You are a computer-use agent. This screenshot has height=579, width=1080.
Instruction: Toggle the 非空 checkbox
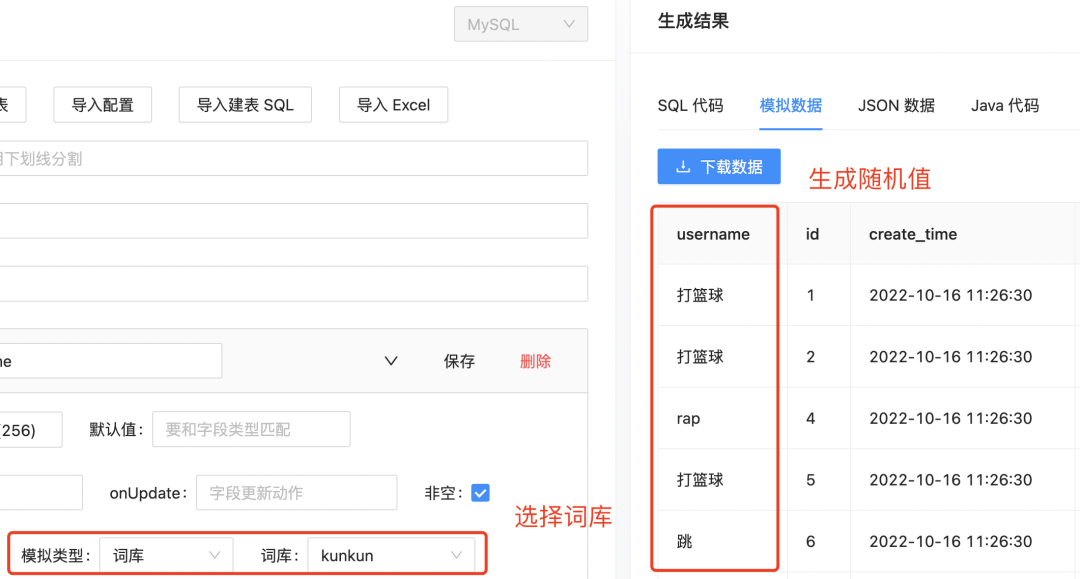[x=480, y=493]
